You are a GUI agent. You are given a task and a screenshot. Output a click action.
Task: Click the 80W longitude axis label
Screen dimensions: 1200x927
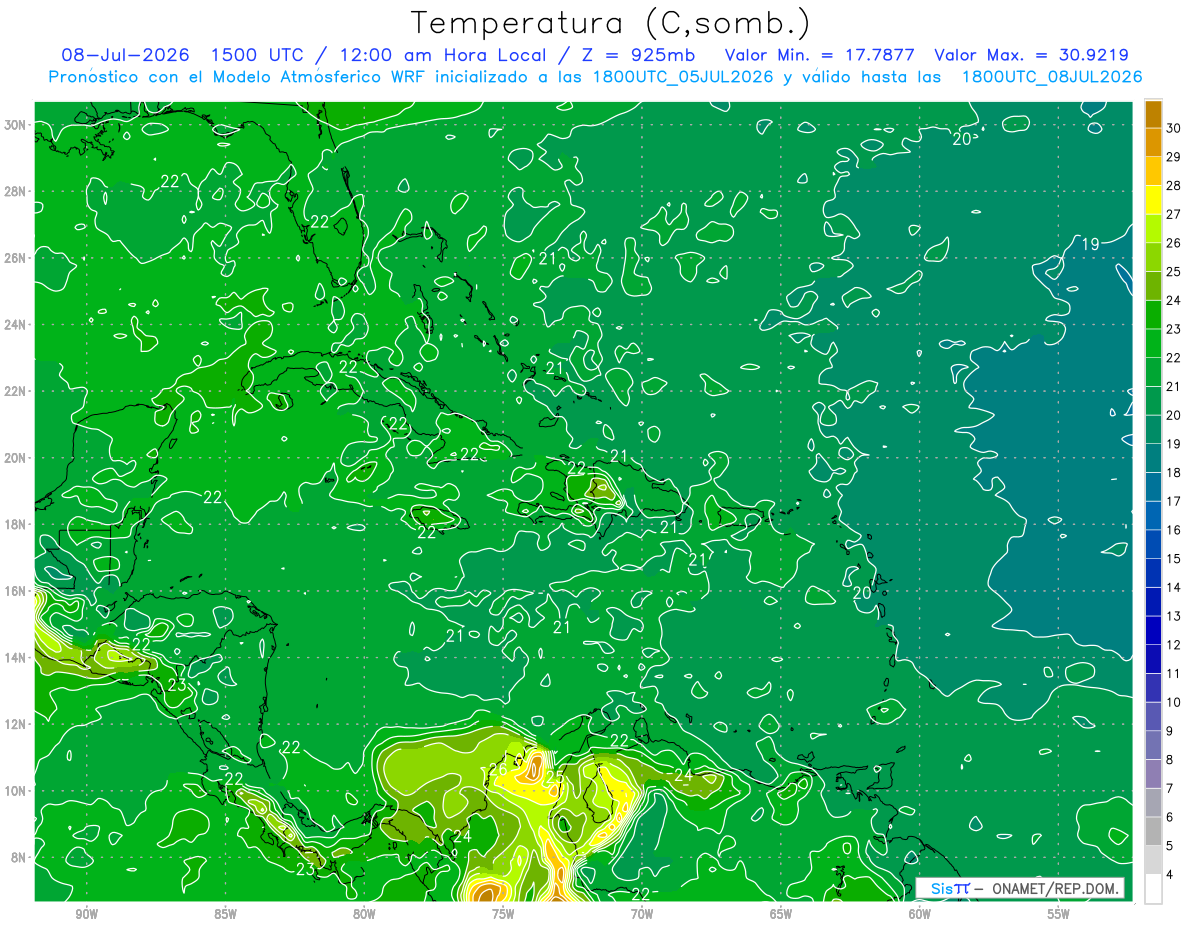click(364, 914)
